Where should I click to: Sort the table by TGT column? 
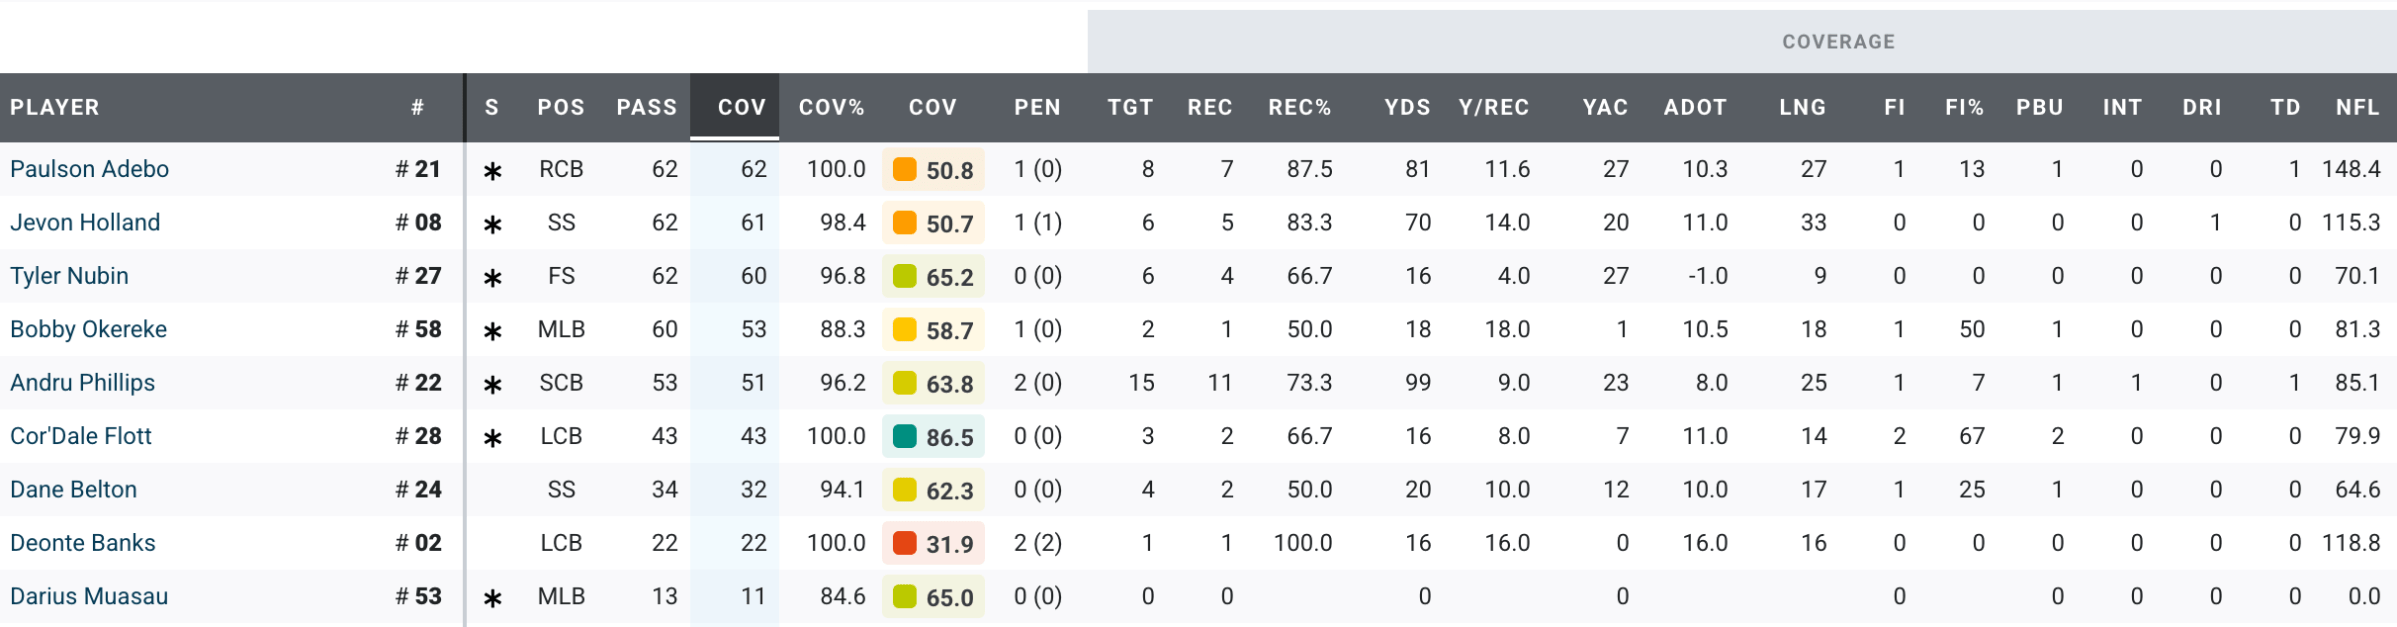pyautogui.click(x=1130, y=108)
